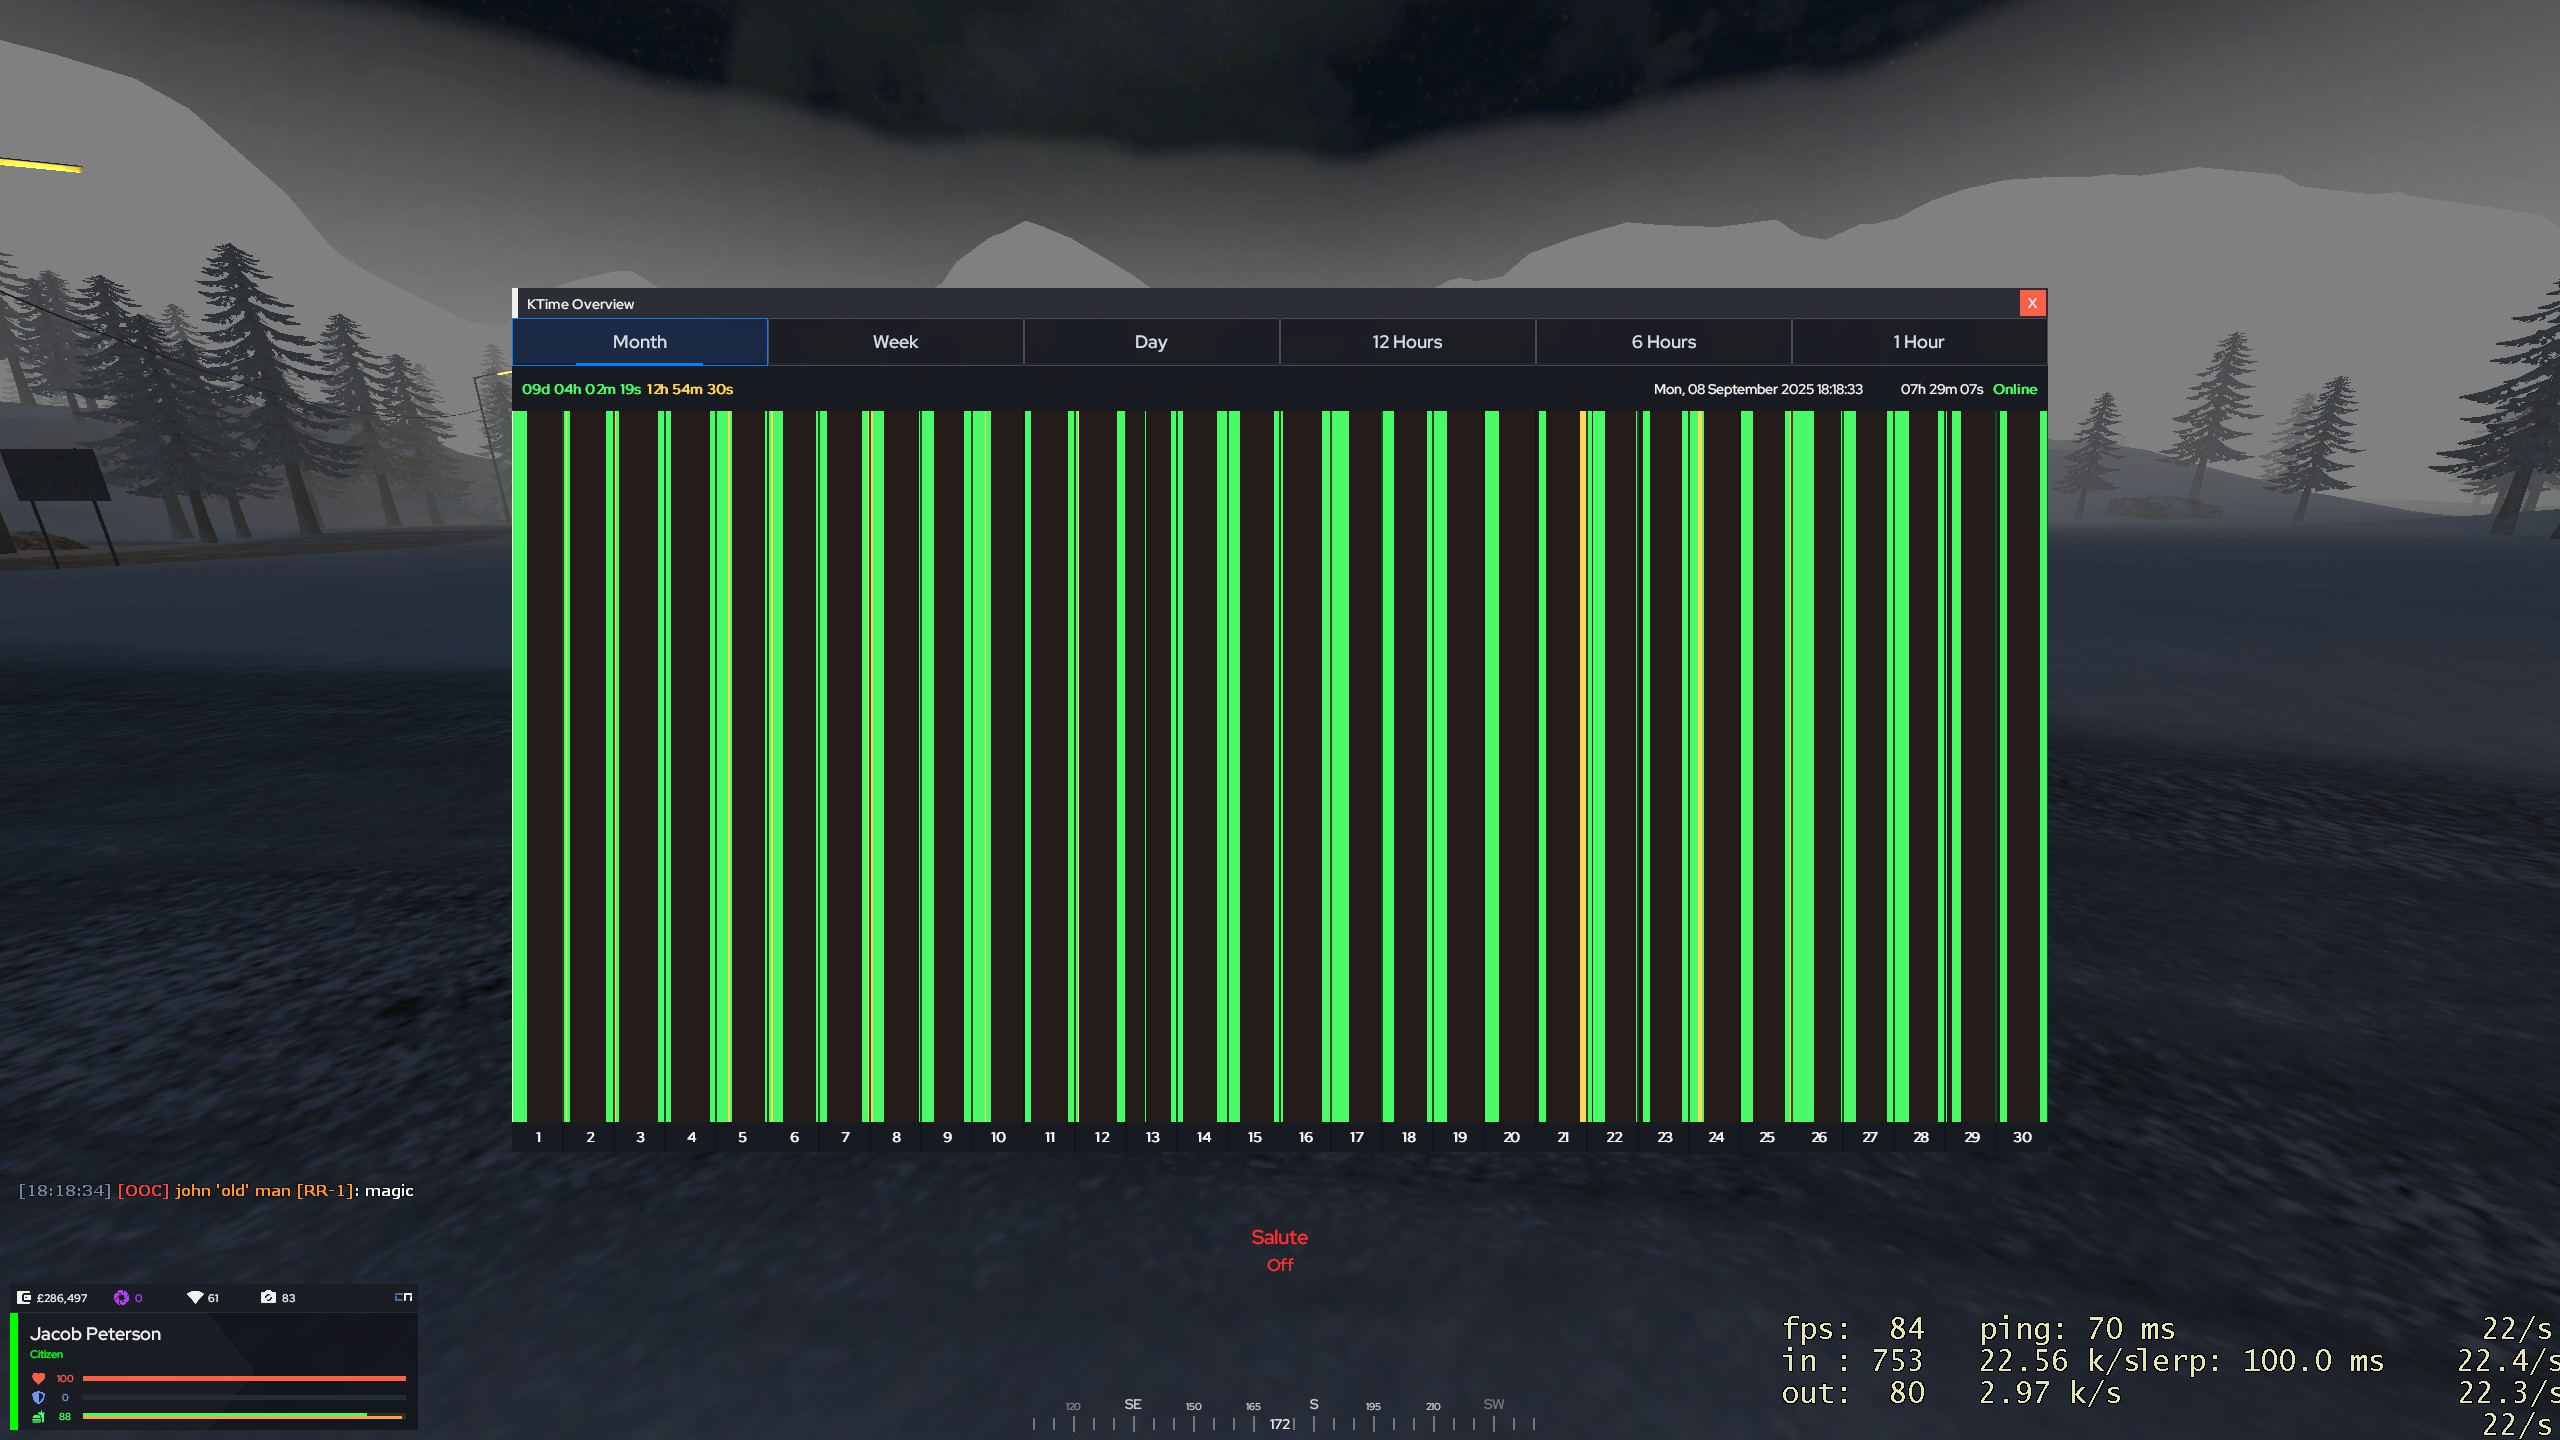Viewport: 2560px width, 1440px height.
Task: Select the 1 Hour tab
Action: (1918, 342)
